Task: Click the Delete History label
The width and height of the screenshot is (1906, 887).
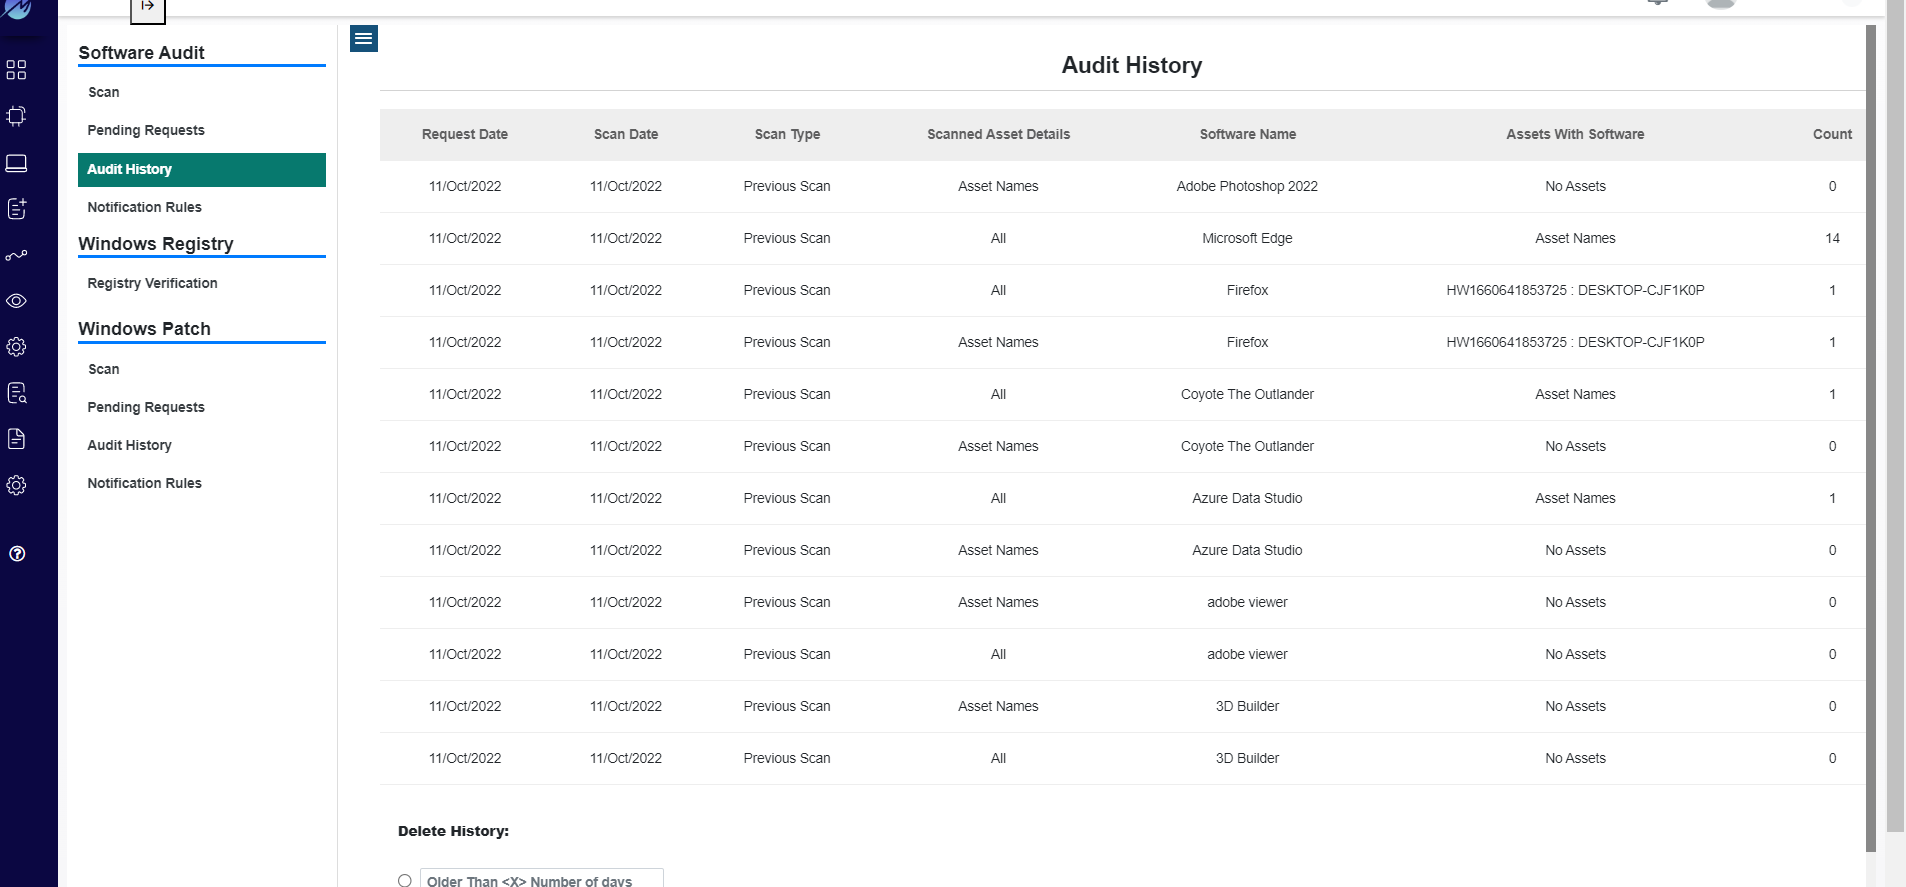Action: [453, 831]
